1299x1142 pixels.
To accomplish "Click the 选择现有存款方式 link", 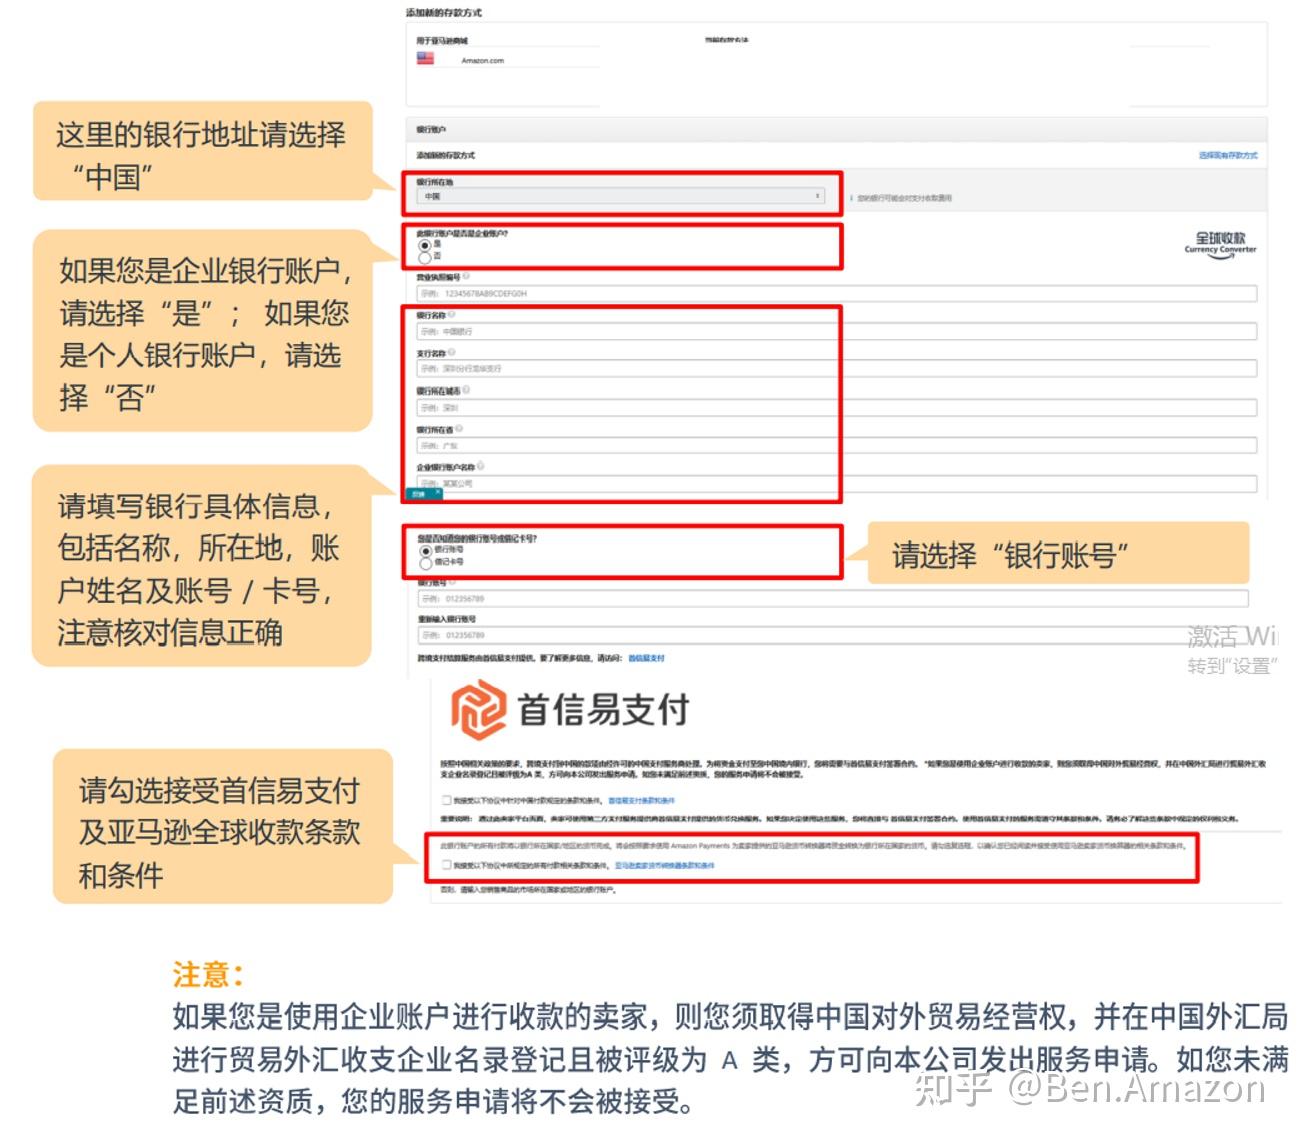I will [1230, 156].
